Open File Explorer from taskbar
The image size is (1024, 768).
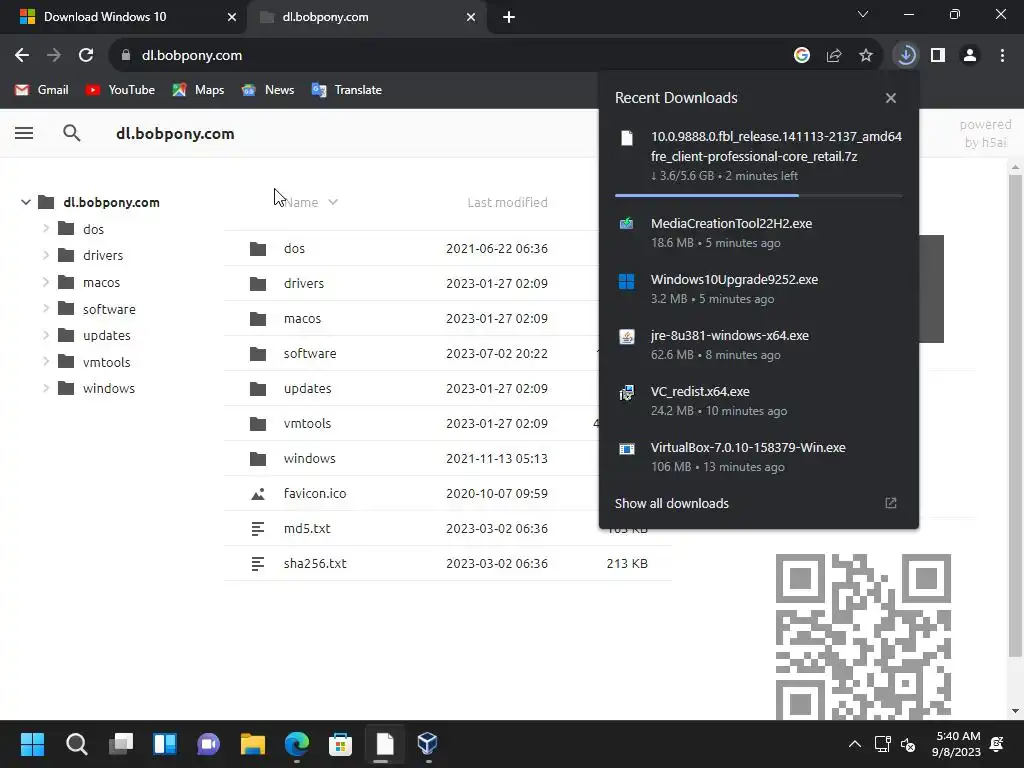pos(253,744)
